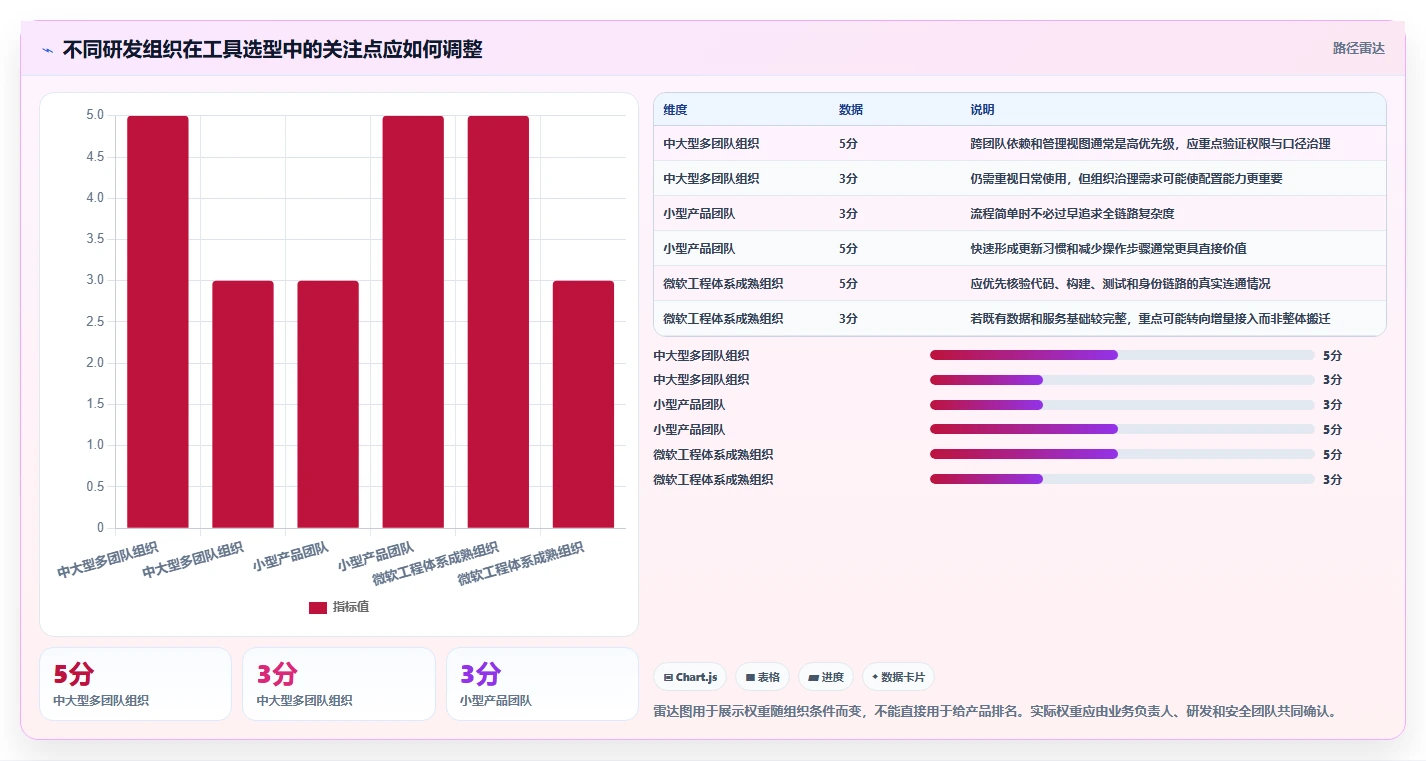The height and width of the screenshot is (761, 1426).
Task: Click the 2.5 y-axis label
Action: pyautogui.click(x=95, y=321)
